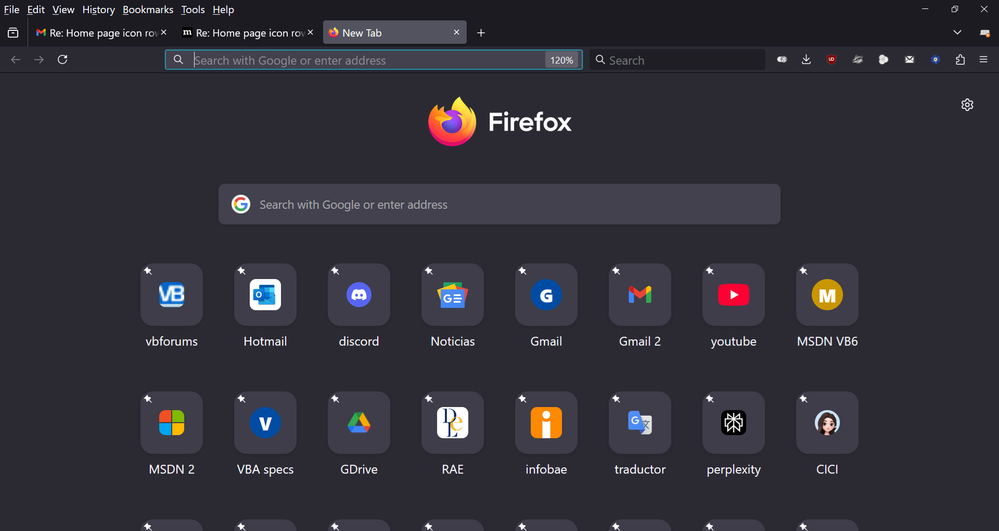Open the Edit menu
Screen dimensions: 999x531
point(36,10)
